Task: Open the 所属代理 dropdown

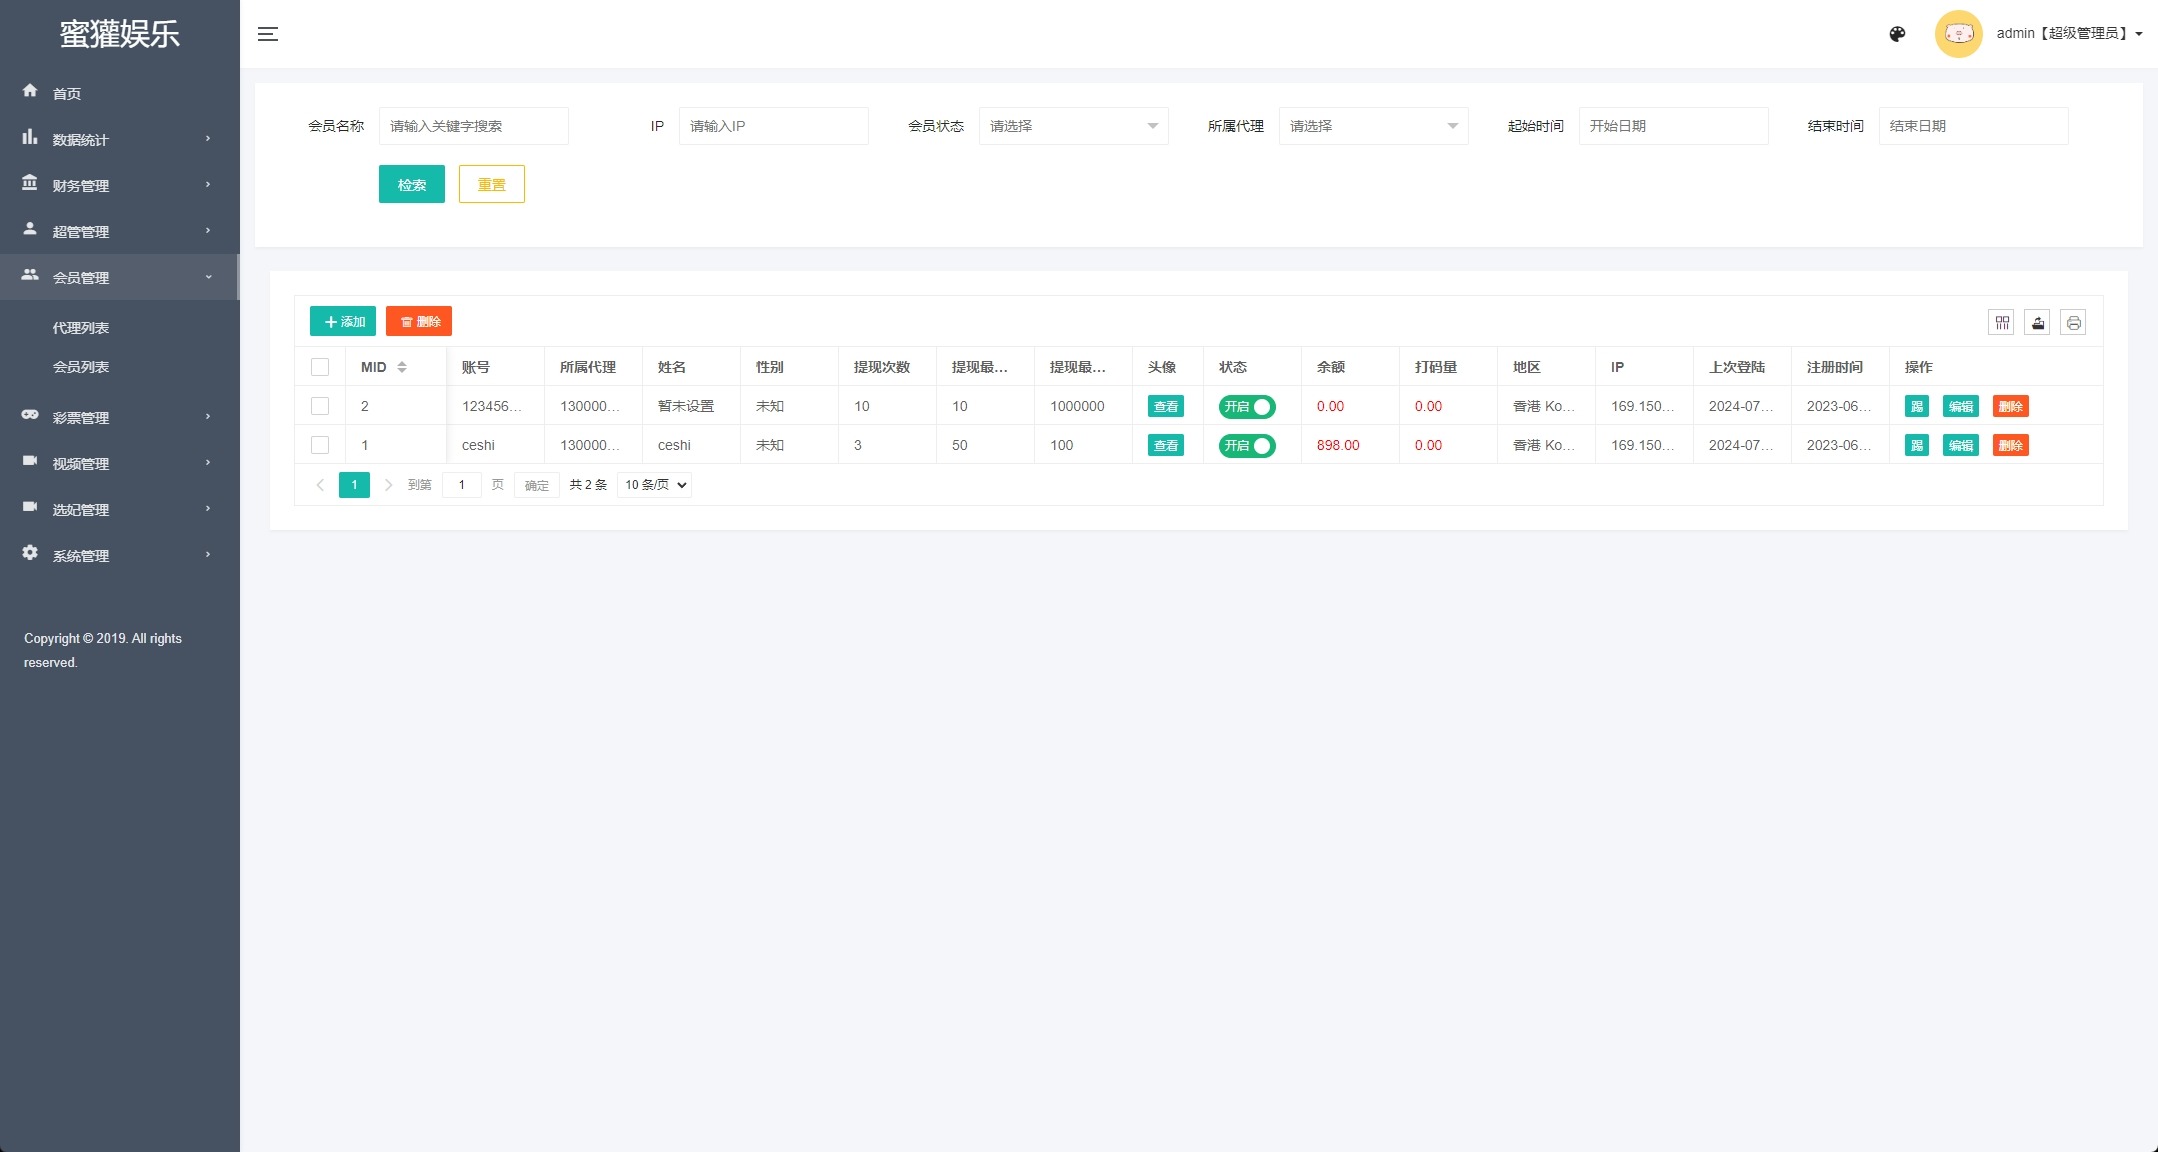Action: (1373, 126)
